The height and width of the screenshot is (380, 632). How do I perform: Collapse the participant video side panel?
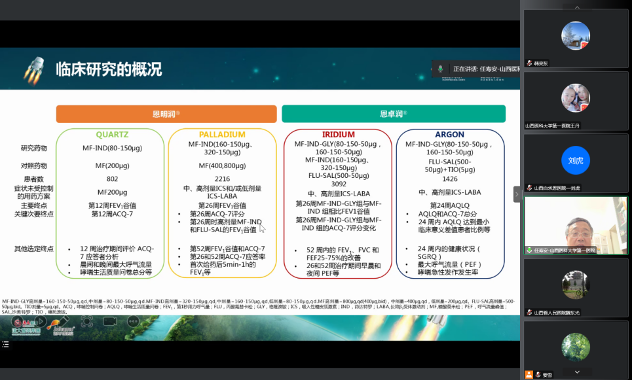(x=516, y=195)
